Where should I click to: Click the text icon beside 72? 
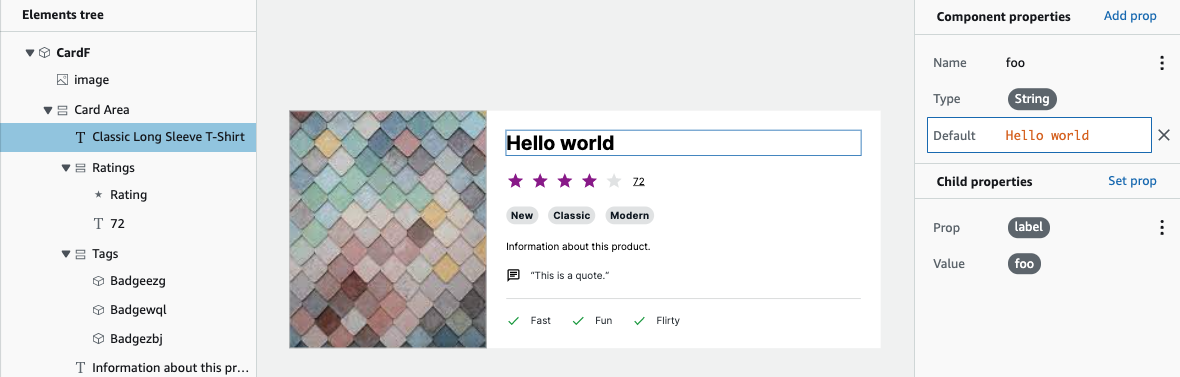[x=98, y=224]
